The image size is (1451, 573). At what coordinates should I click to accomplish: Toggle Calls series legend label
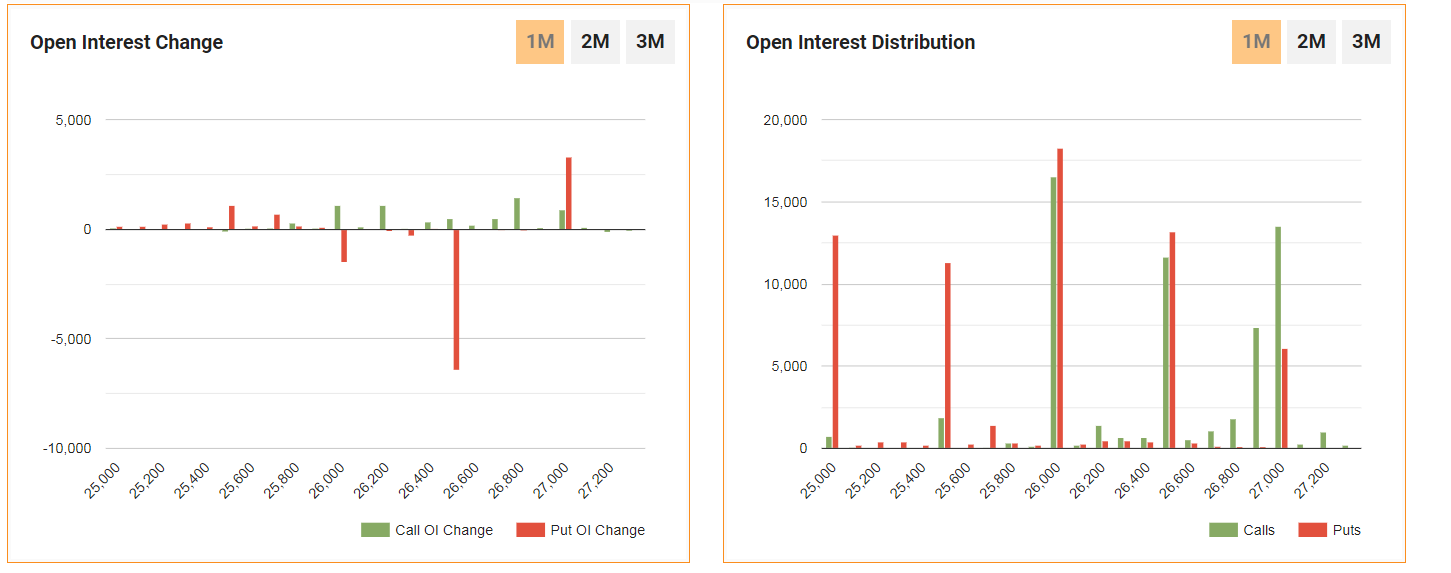click(1258, 530)
